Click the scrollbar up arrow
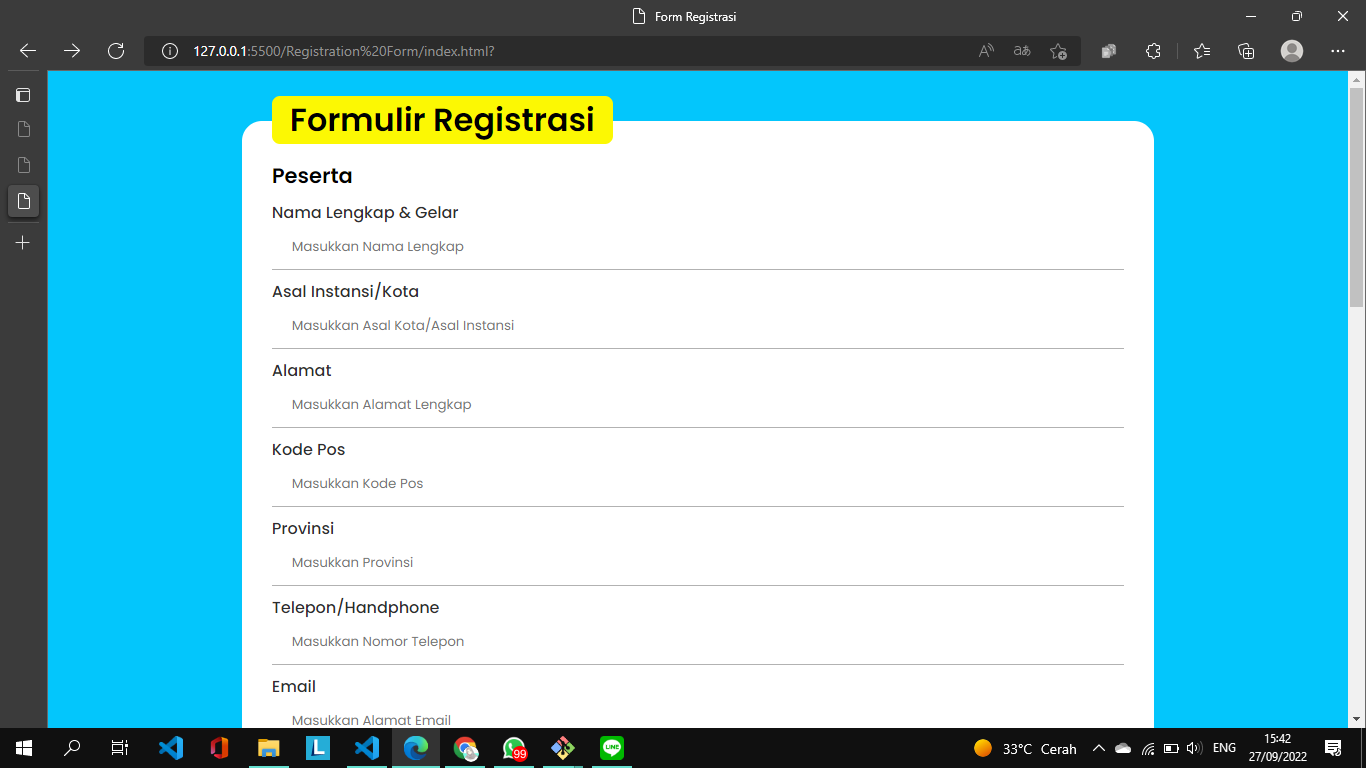This screenshot has height=768, width=1366. tap(1357, 79)
